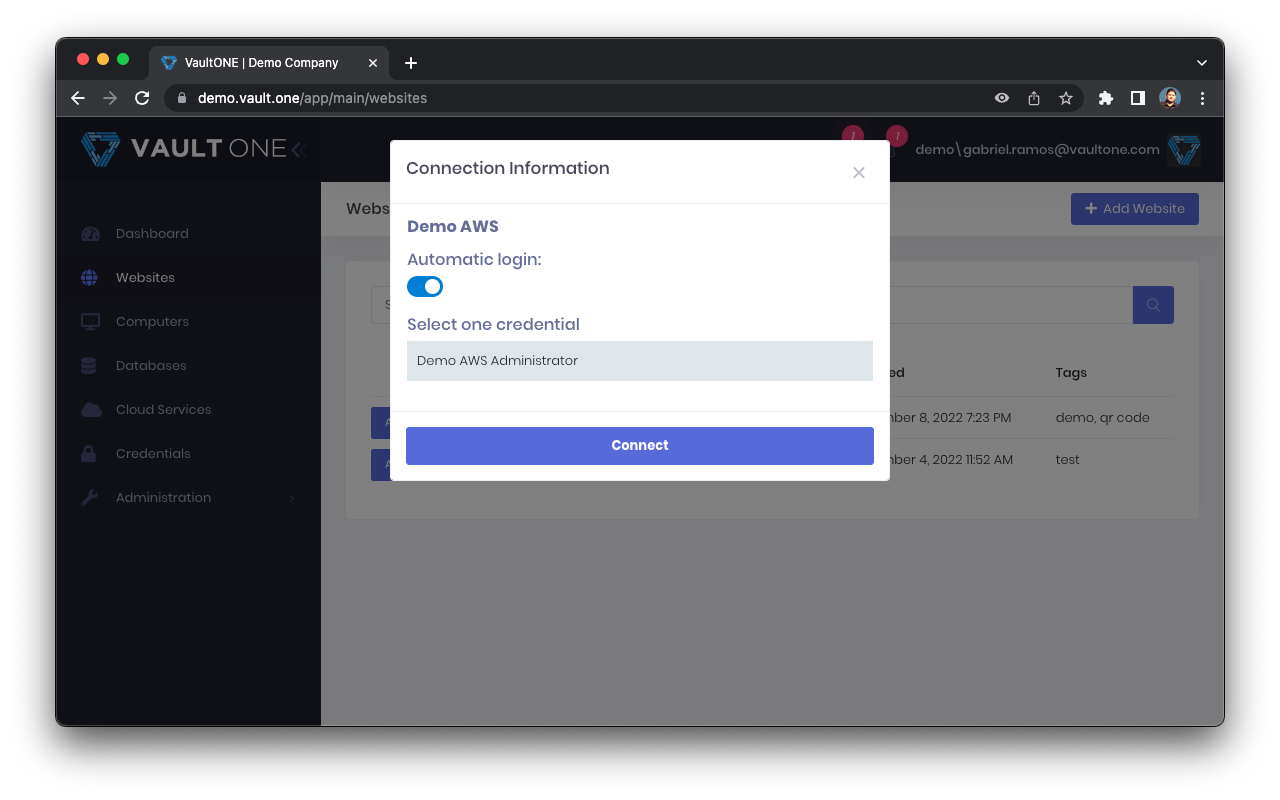Click the Credentials padlock icon
The image size is (1280, 800).
pyautogui.click(x=89, y=454)
